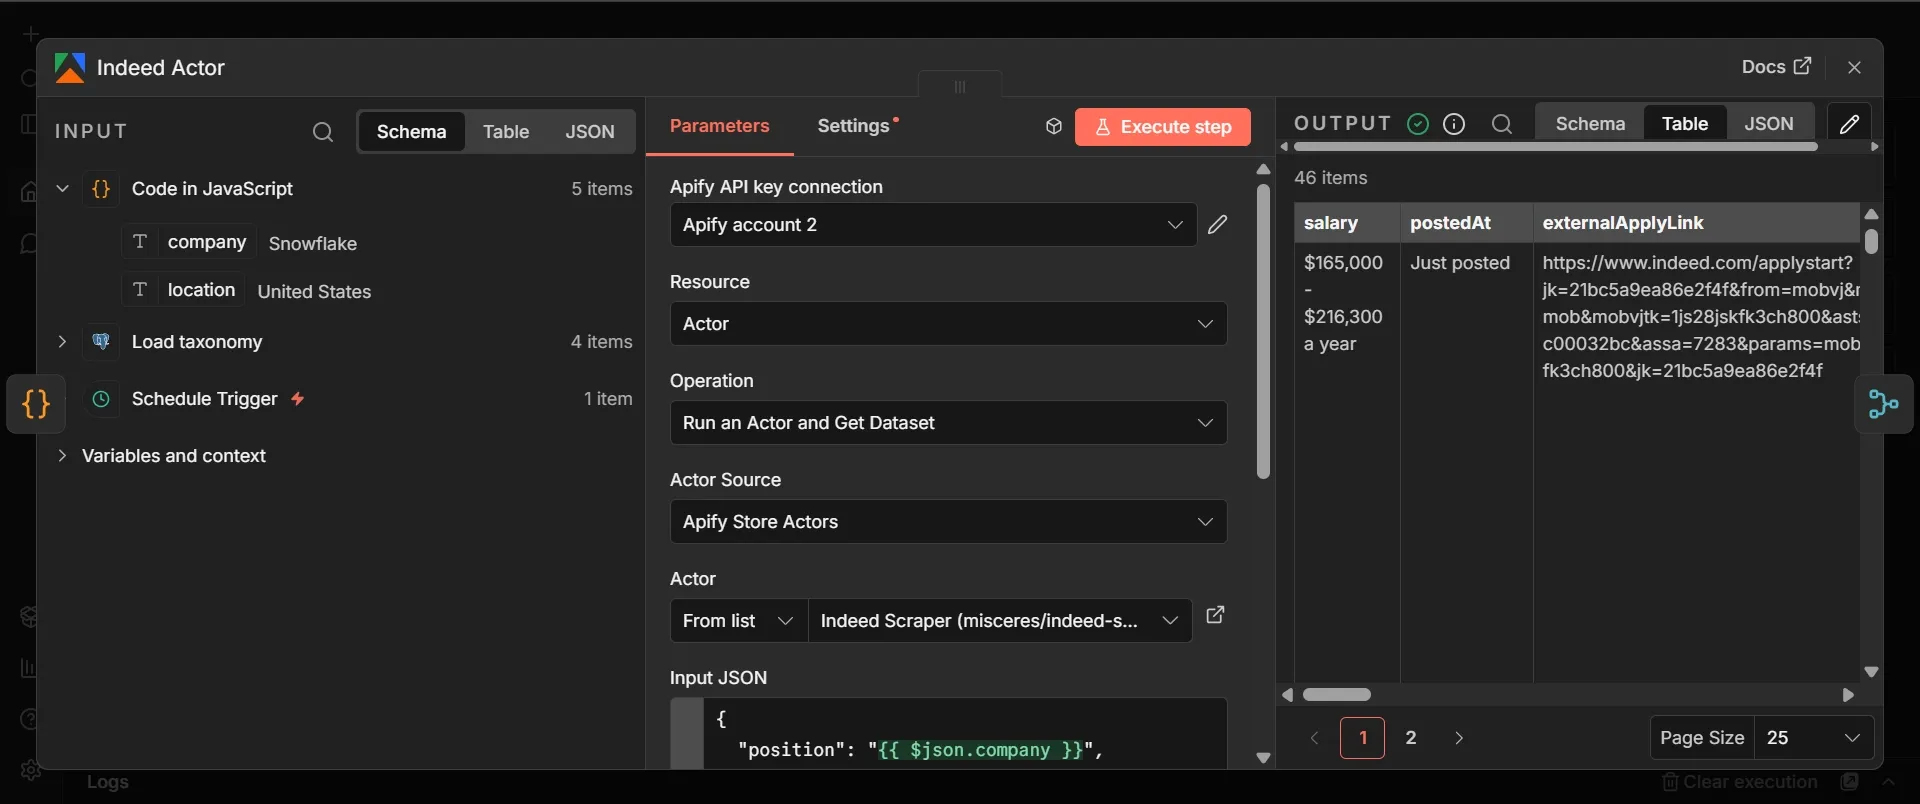1920x804 pixels.
Task: Click the Load taxonomy node icon
Action: point(101,342)
